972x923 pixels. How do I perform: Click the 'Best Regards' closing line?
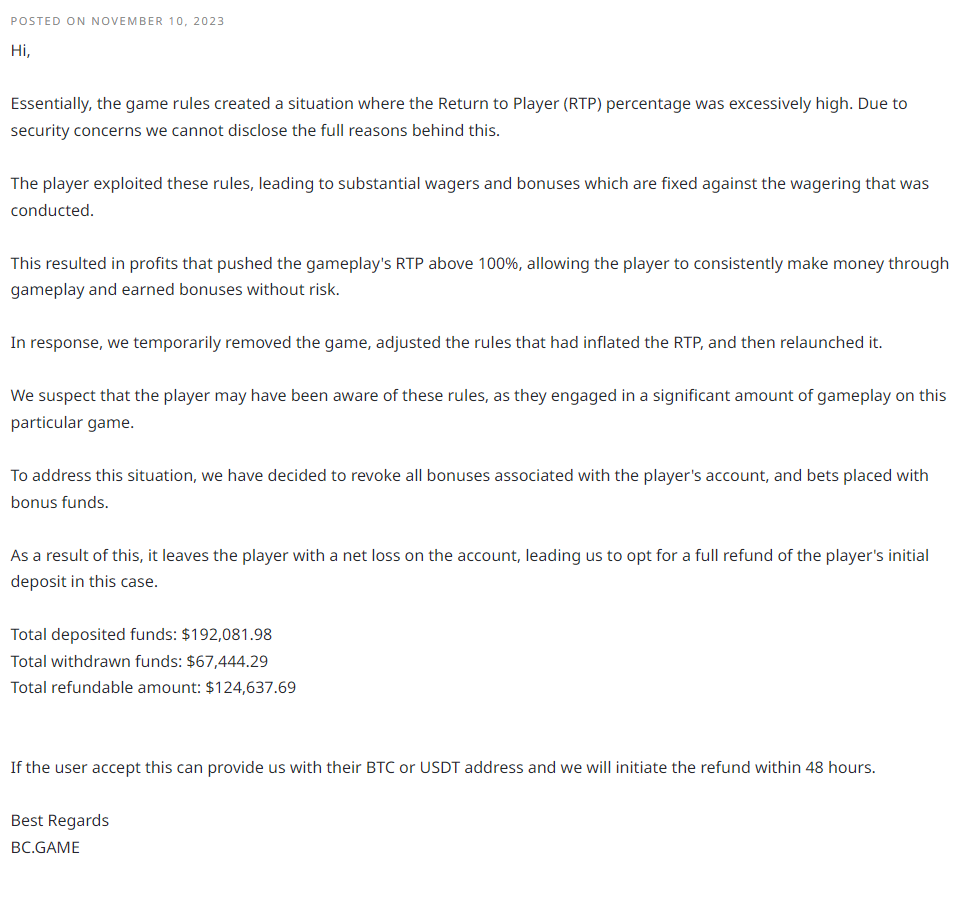[60, 821]
